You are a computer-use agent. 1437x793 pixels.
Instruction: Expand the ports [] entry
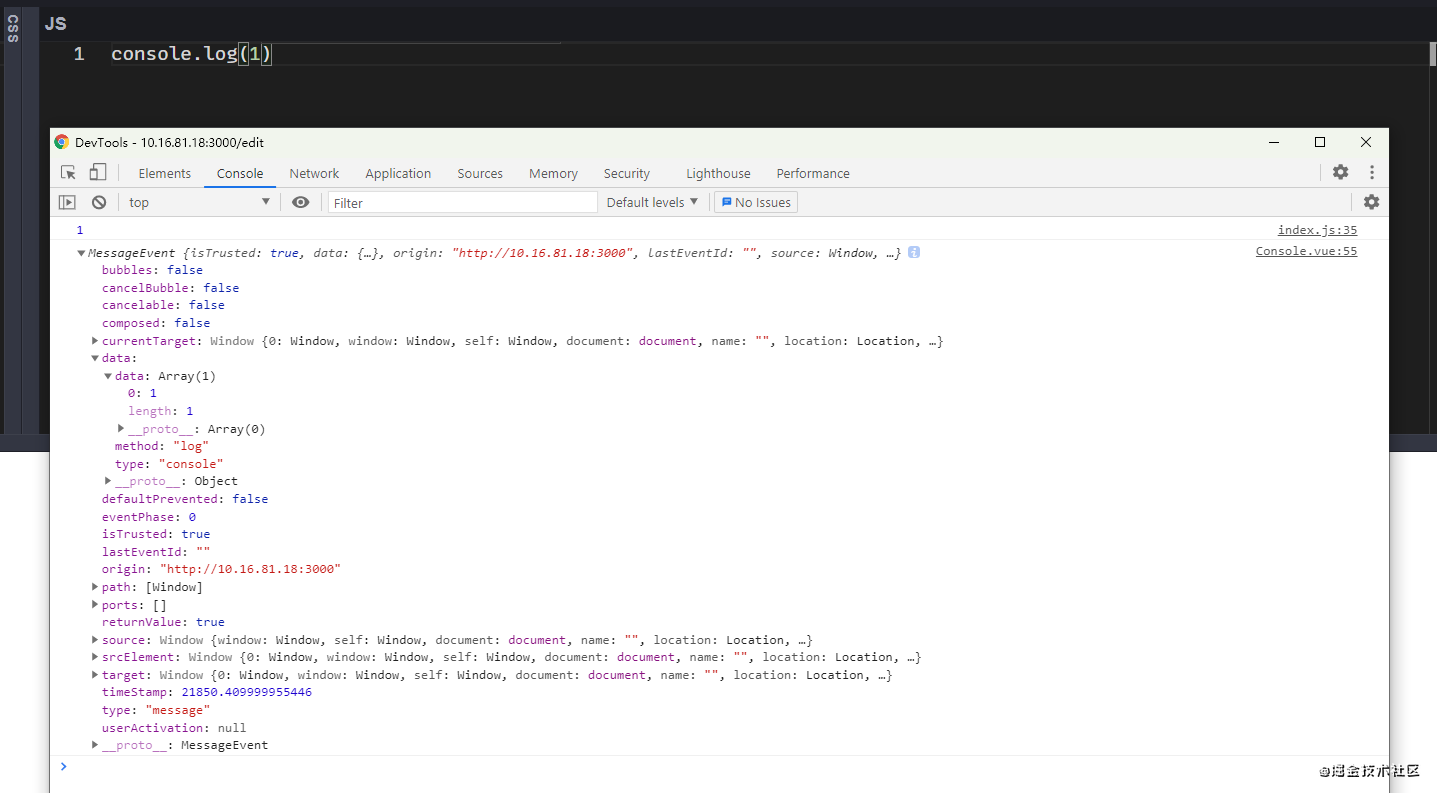[x=95, y=605]
